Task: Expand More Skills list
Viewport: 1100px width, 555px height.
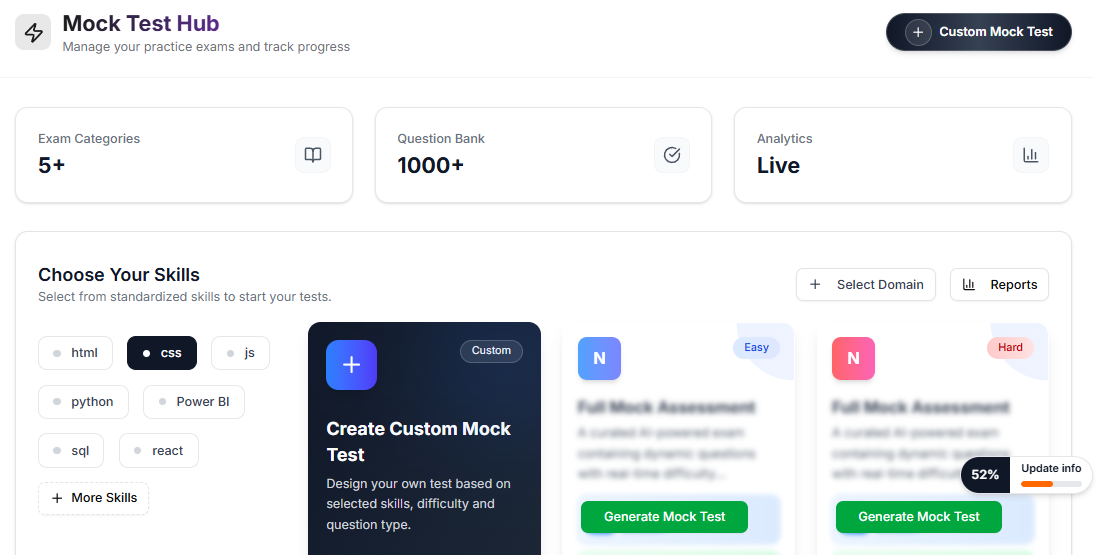Action: tap(94, 498)
